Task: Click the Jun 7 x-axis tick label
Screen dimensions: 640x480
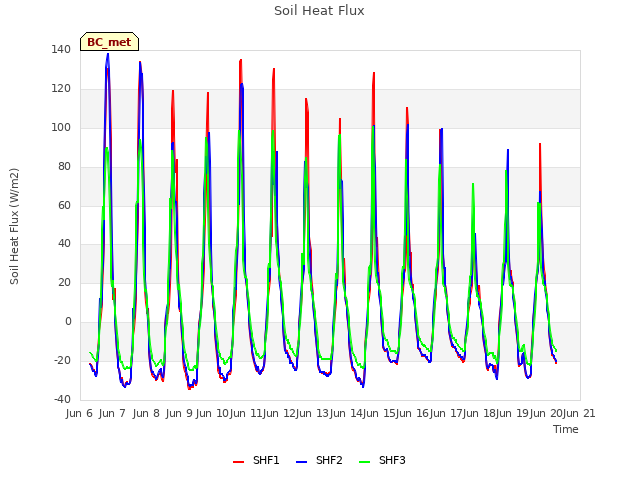Action: [112, 413]
